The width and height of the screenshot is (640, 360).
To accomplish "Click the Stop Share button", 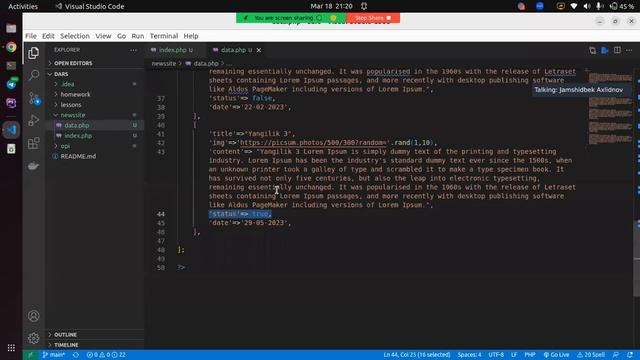I will 373,18.
